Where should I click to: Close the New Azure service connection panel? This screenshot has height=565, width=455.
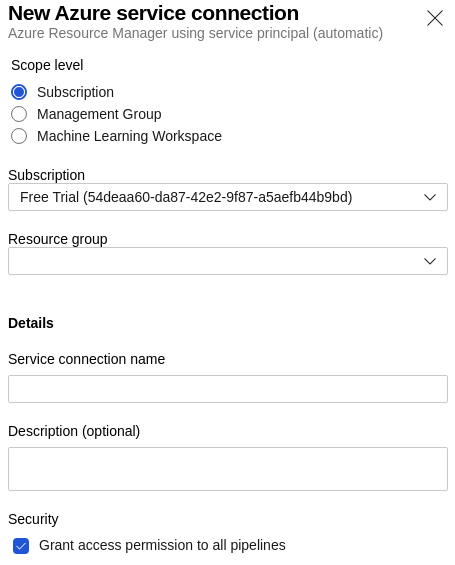click(434, 18)
